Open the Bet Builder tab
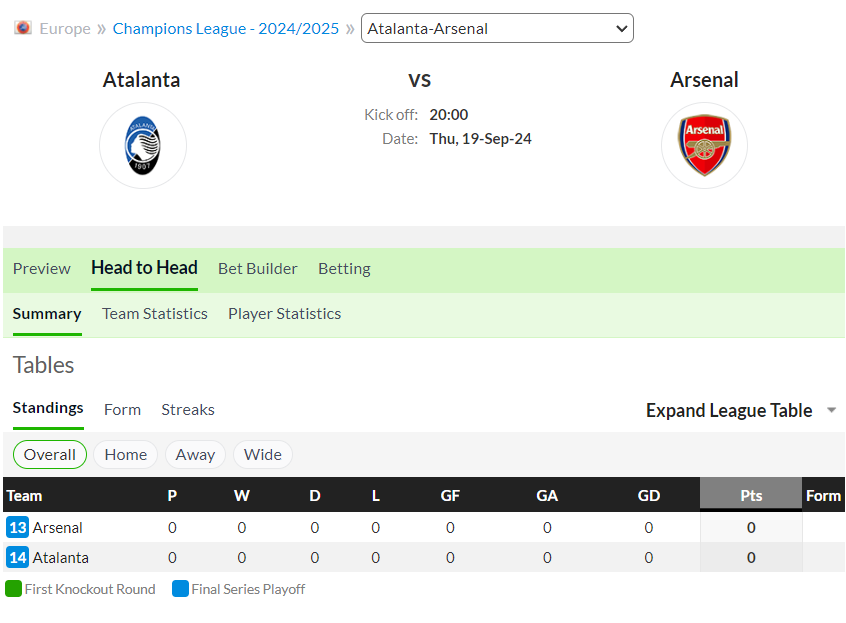This screenshot has width=846, height=623. pyautogui.click(x=257, y=269)
